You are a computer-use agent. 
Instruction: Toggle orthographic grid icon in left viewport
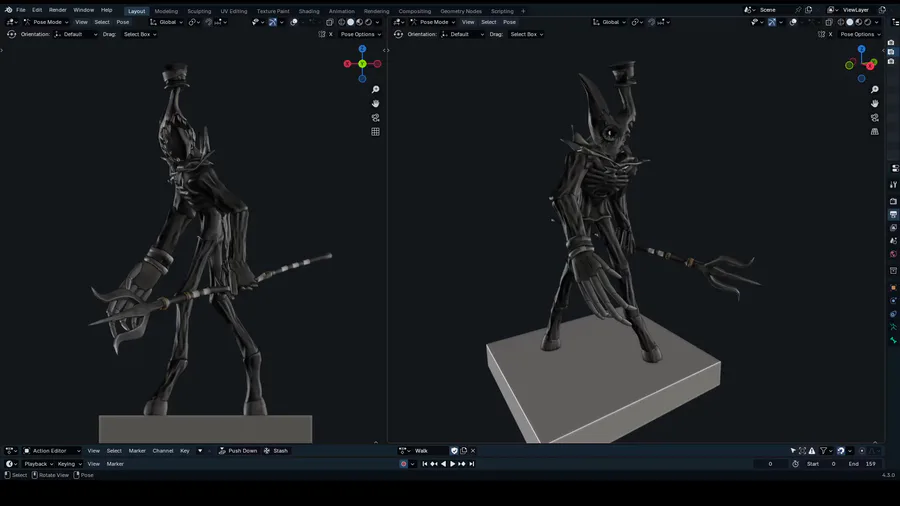click(x=375, y=131)
